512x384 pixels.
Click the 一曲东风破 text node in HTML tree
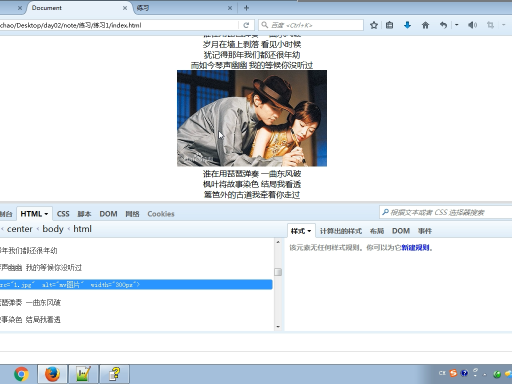click(x=43, y=303)
